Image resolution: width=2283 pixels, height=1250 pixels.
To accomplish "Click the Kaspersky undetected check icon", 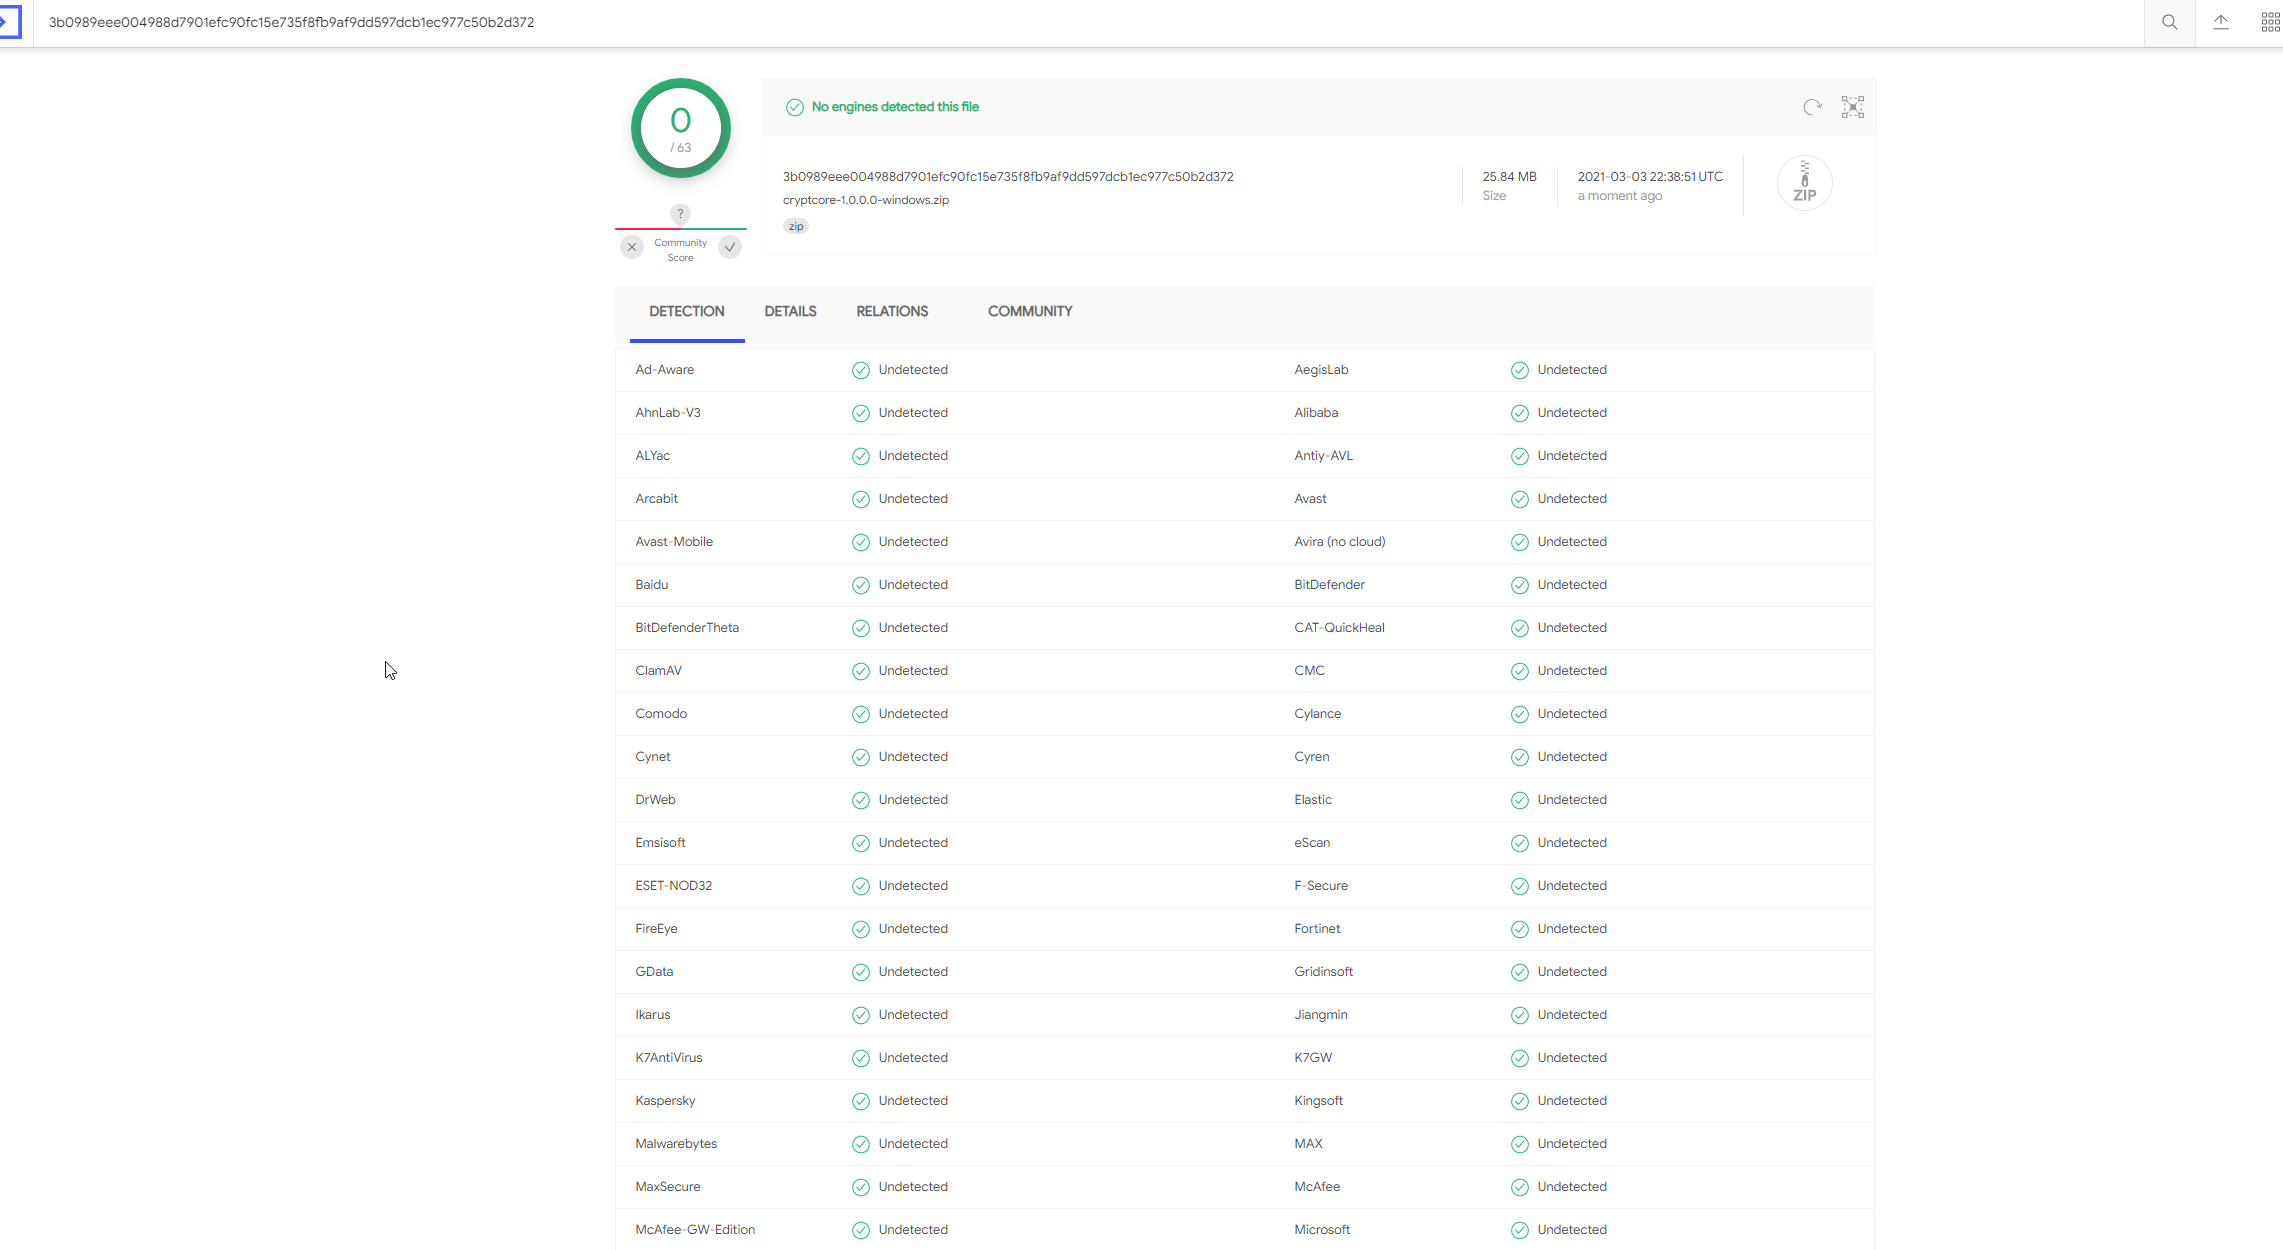I will click(x=860, y=1101).
